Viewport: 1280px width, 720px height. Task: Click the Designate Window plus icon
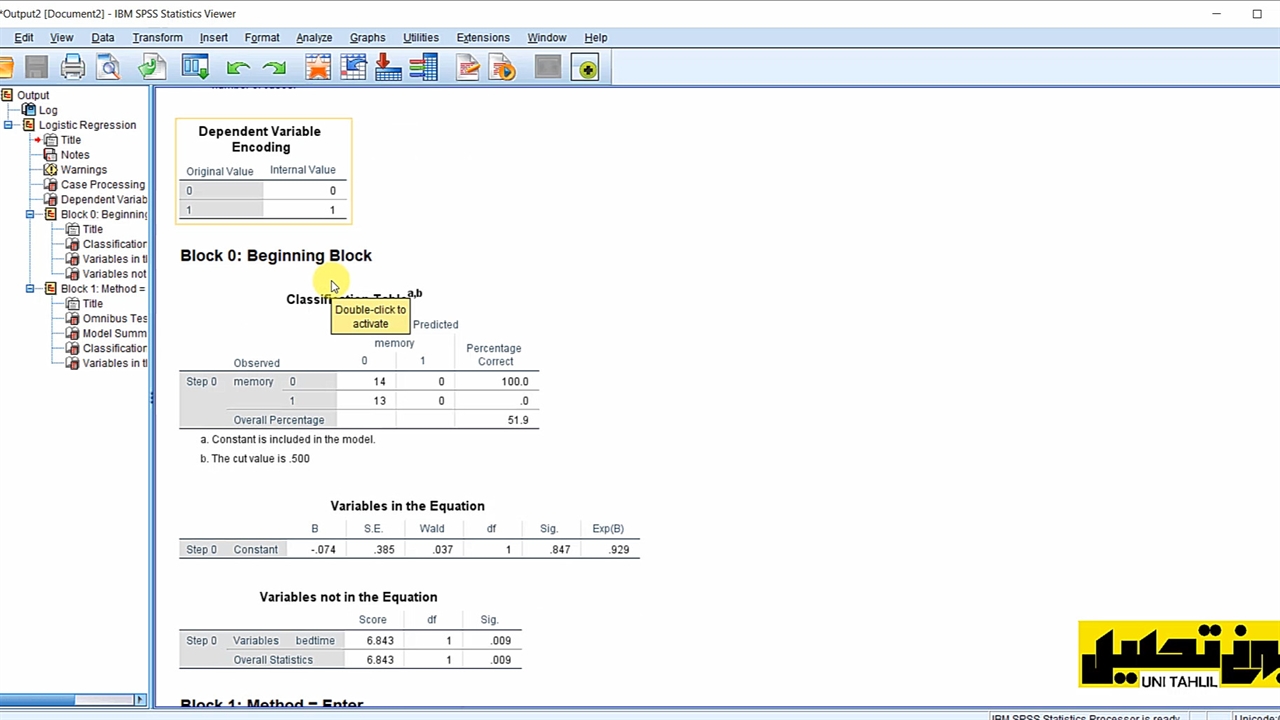586,68
